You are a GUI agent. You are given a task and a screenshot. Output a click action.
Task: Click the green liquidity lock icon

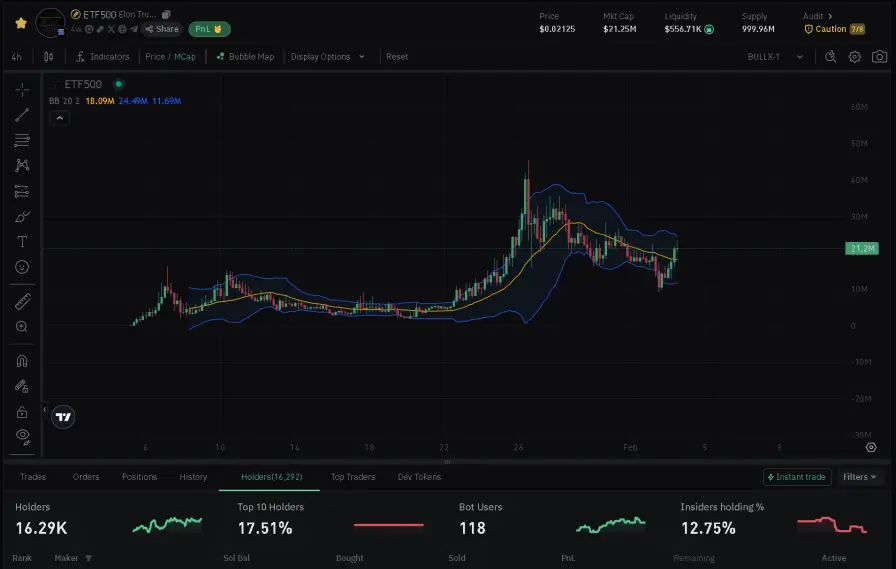(709, 29)
